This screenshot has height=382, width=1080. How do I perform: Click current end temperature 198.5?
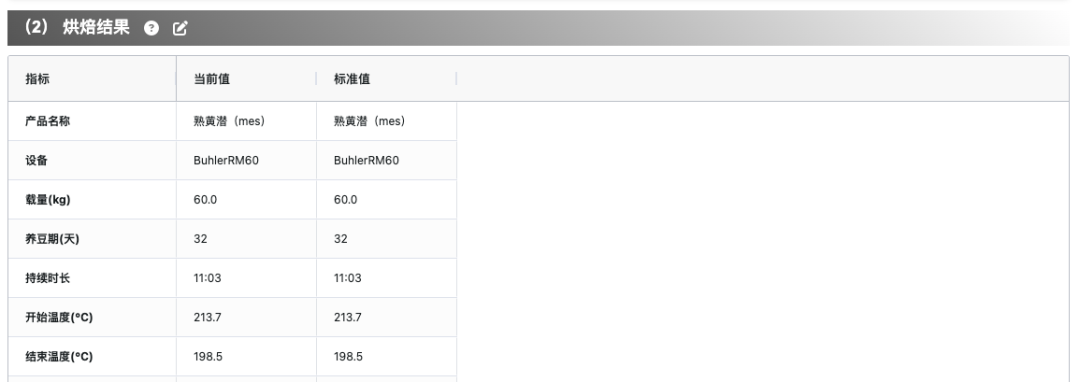[208, 357]
